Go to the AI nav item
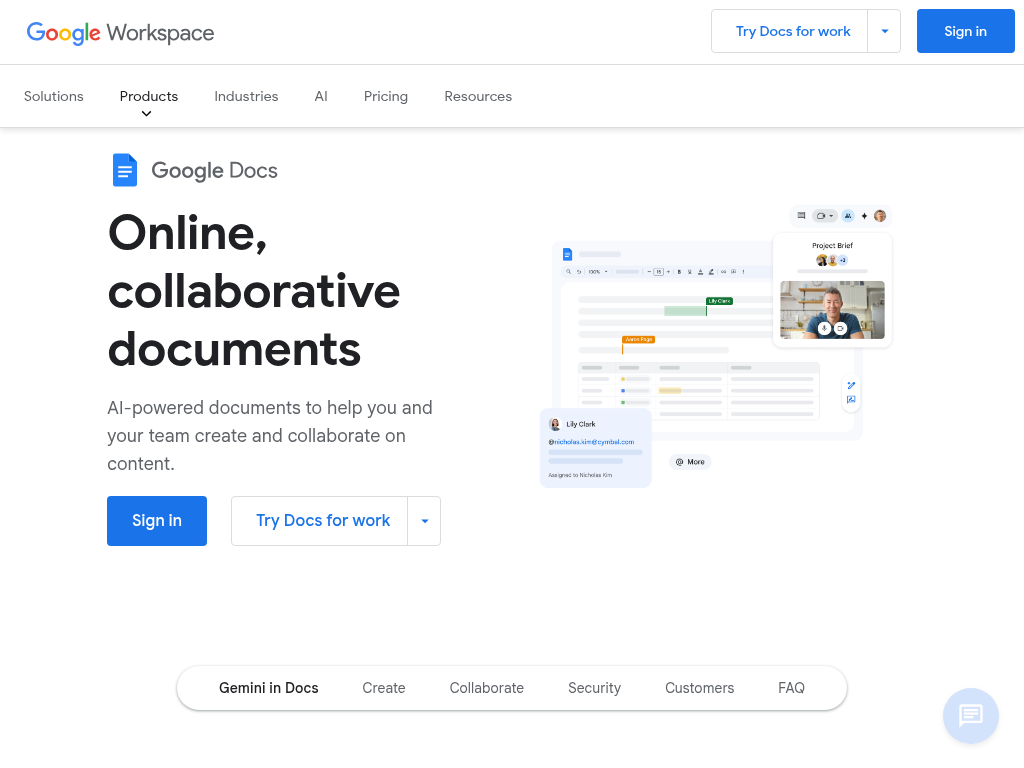 click(321, 96)
